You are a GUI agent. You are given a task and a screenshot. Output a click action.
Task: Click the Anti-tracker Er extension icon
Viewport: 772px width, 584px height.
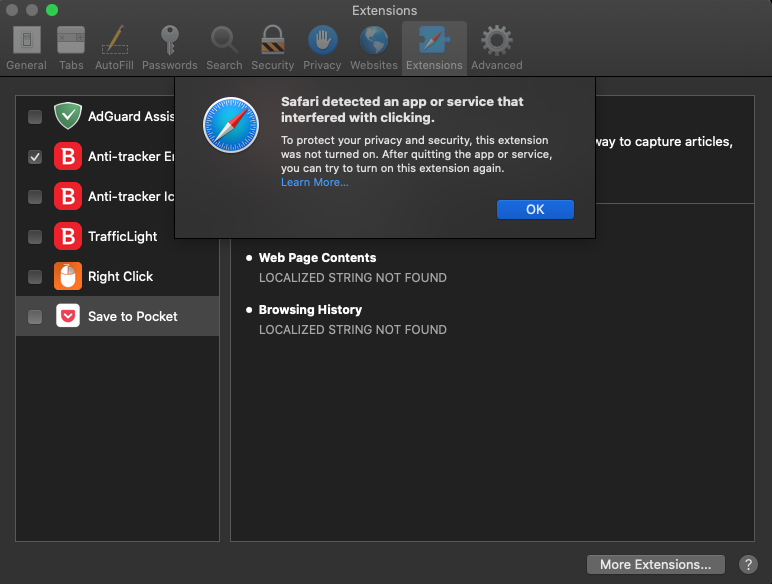click(x=68, y=156)
